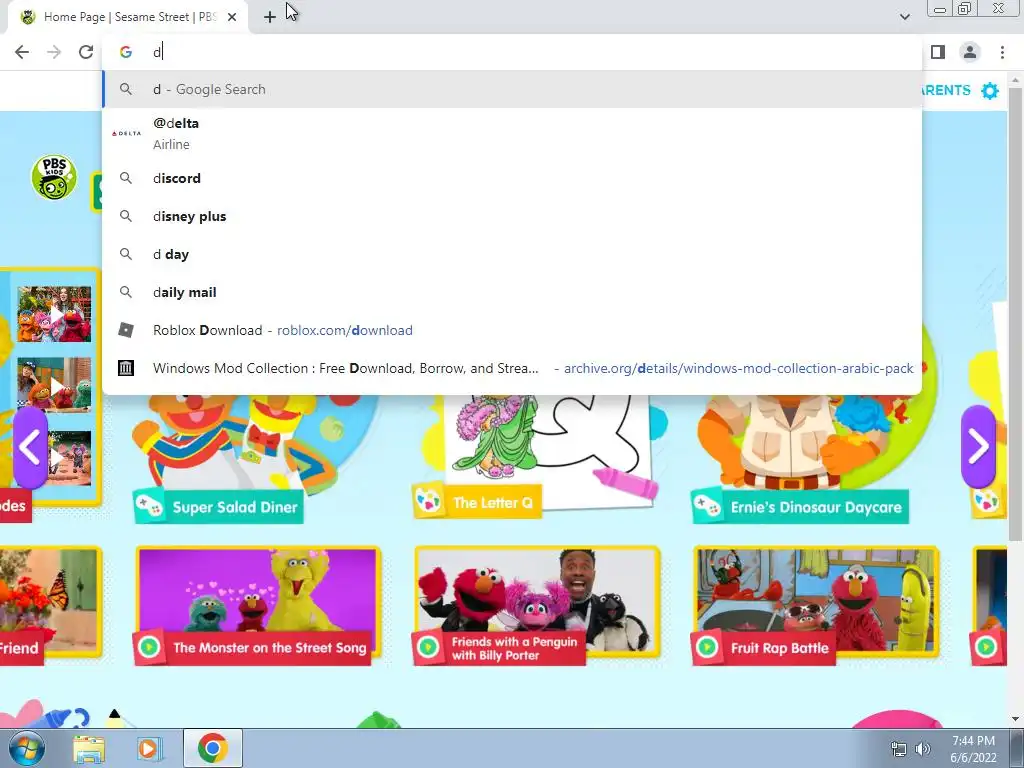
Task: Toggle the browser side panel icon
Action: [938, 52]
